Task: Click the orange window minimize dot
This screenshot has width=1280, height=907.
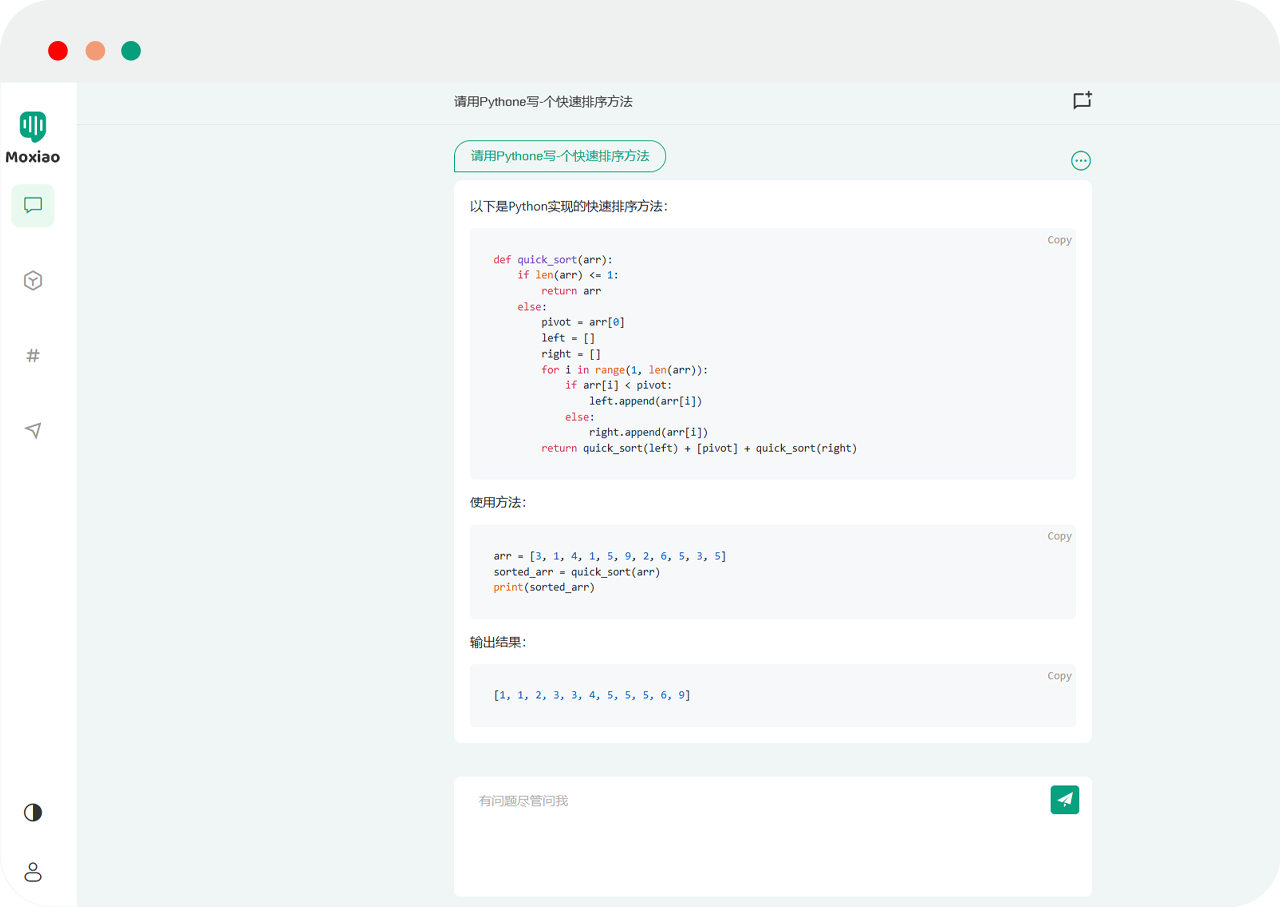Action: click(x=95, y=51)
